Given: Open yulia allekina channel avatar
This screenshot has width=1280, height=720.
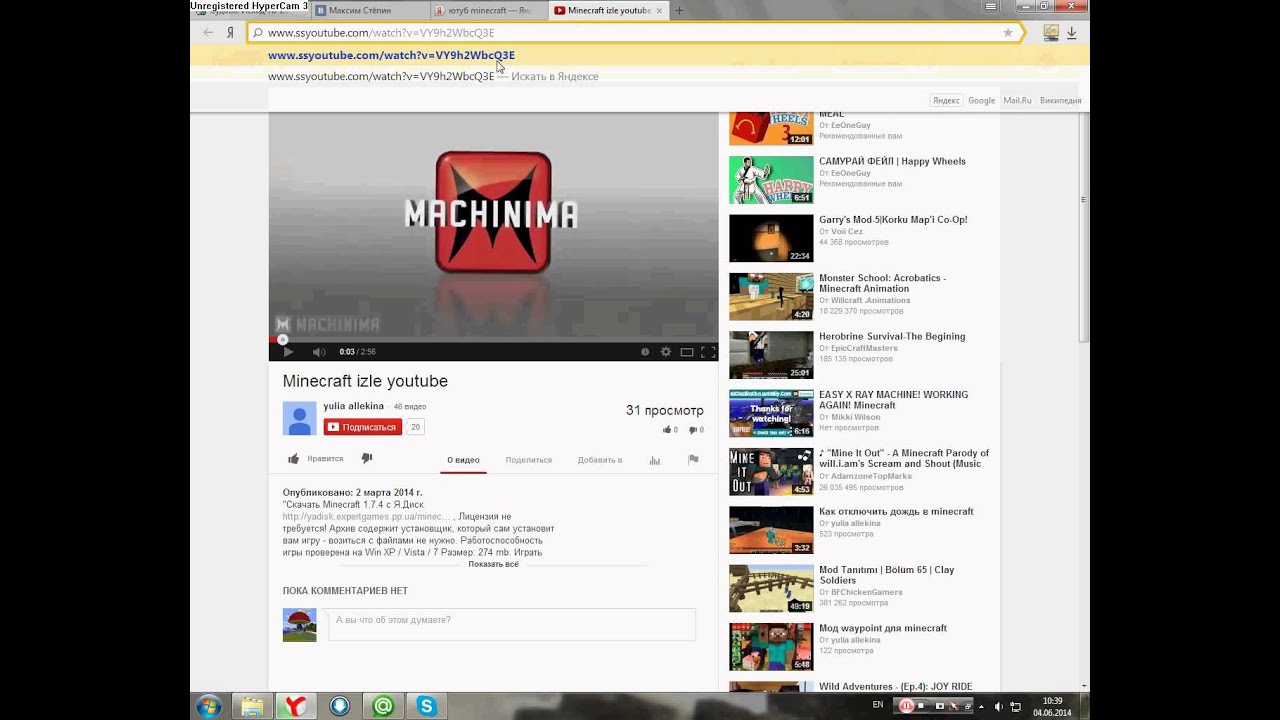Looking at the screenshot, I should tap(300, 419).
